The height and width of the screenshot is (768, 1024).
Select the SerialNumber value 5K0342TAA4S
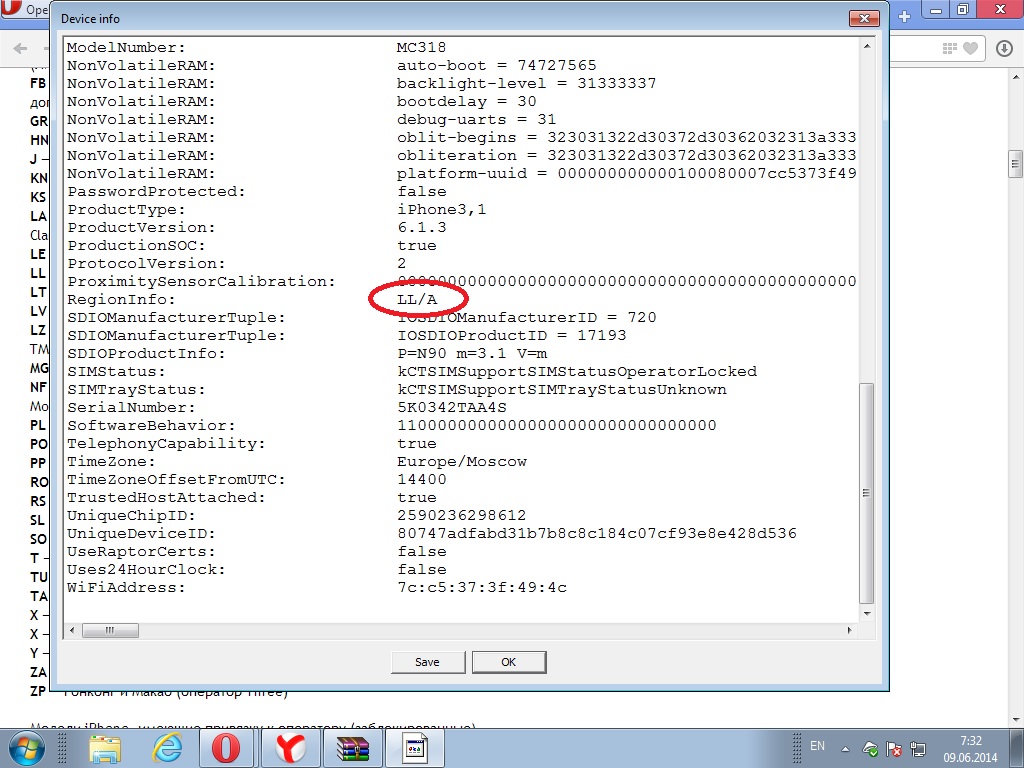451,408
